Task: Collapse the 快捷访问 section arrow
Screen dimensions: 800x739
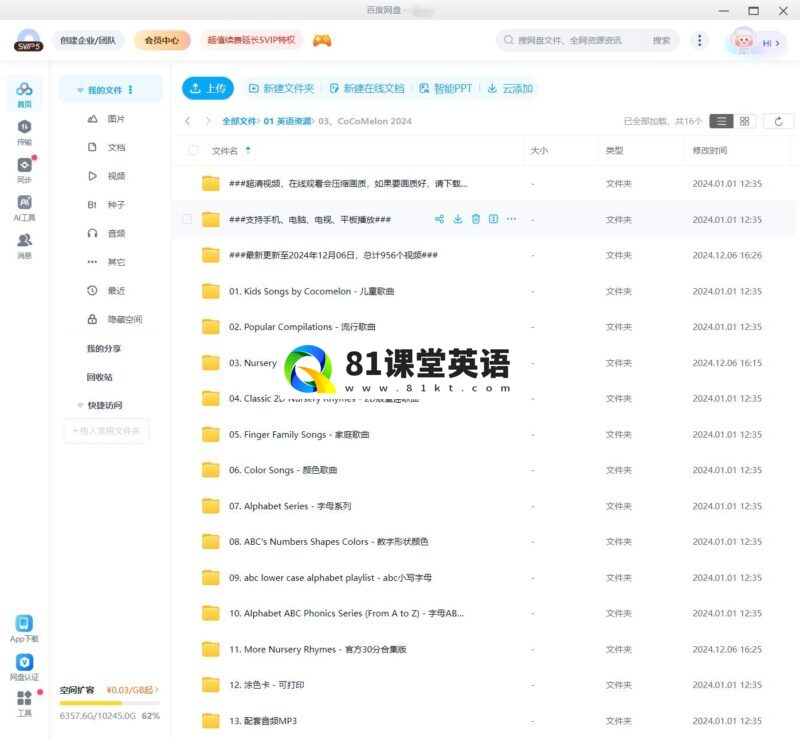Action: coord(80,405)
